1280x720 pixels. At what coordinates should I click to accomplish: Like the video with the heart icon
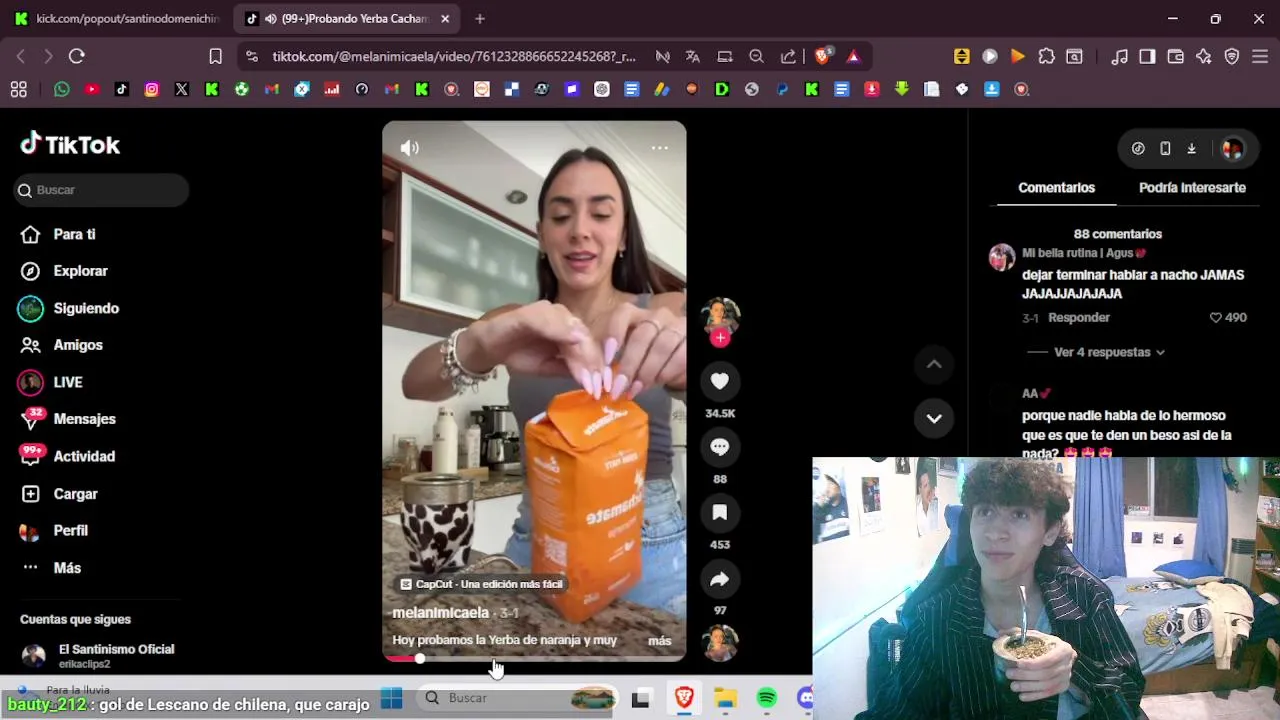720,381
